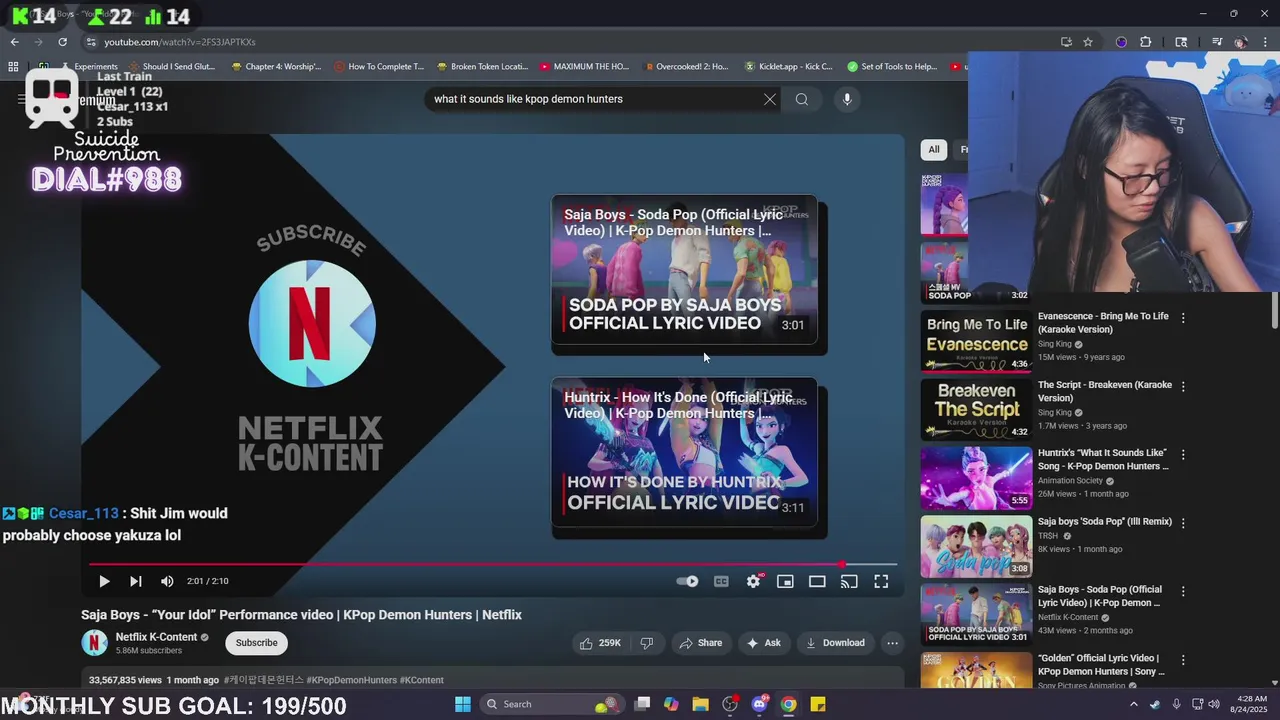Reload the current page
The width and height of the screenshot is (1280, 720).
62,42
